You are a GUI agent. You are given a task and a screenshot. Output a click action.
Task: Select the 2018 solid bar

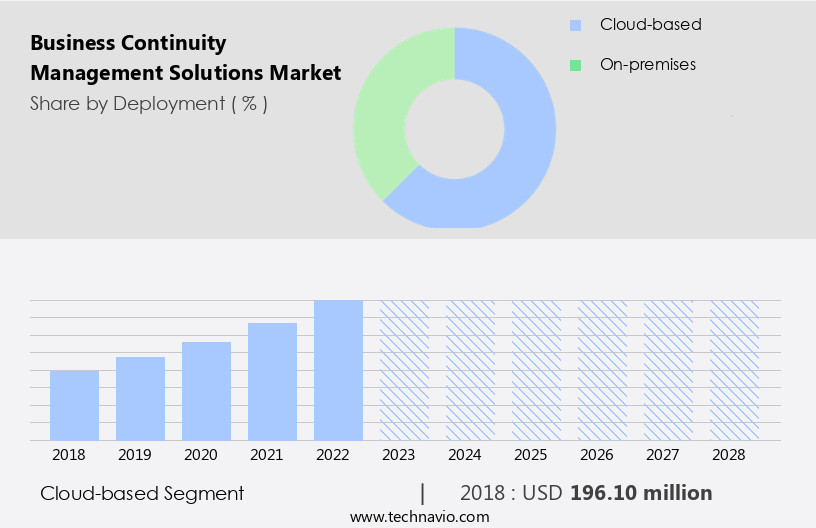coord(74,405)
